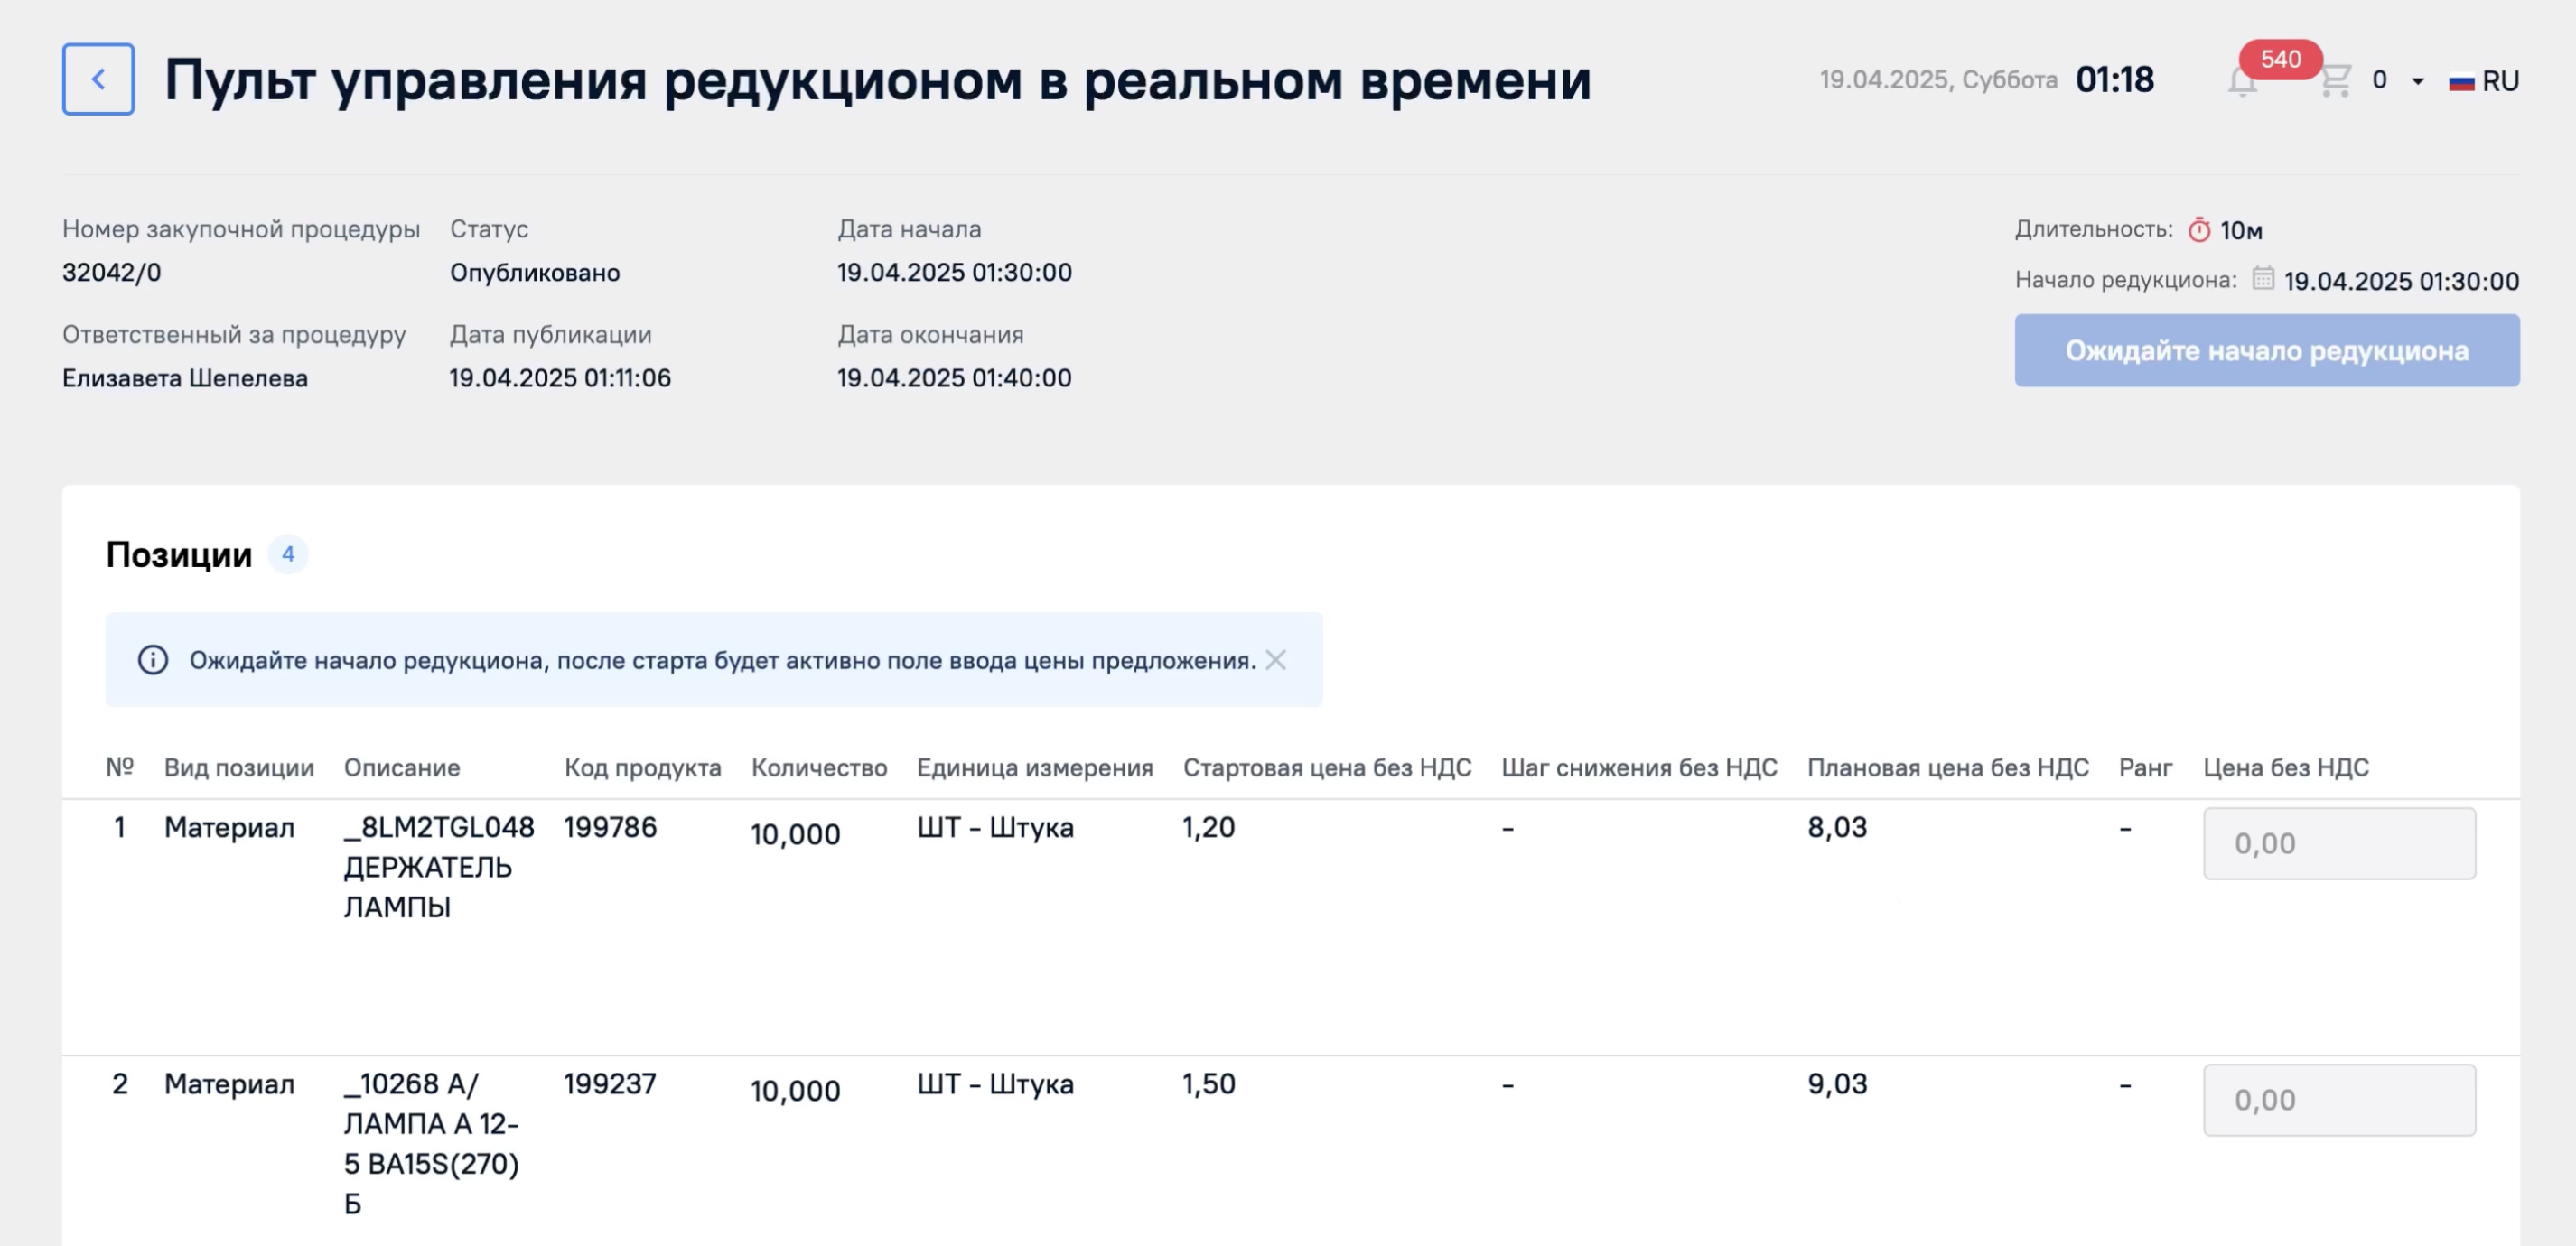Click the positions count badge 4

(288, 554)
